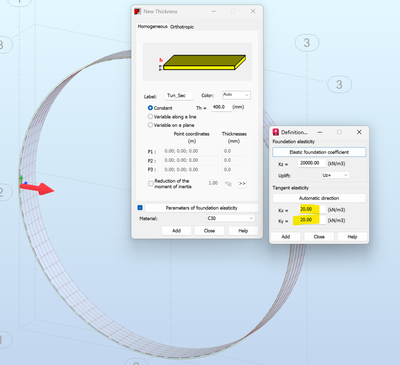Image resolution: width=400 pixels, height=365 pixels.
Task: Open the Color dropdown set to Auto
Action: point(236,95)
